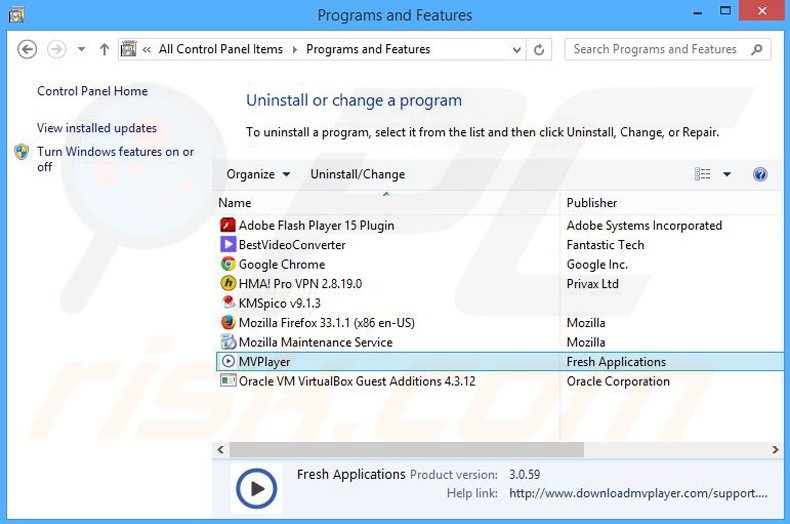Click the Uninstall/Change button
Screen dimensions: 790x524
(x=358, y=174)
